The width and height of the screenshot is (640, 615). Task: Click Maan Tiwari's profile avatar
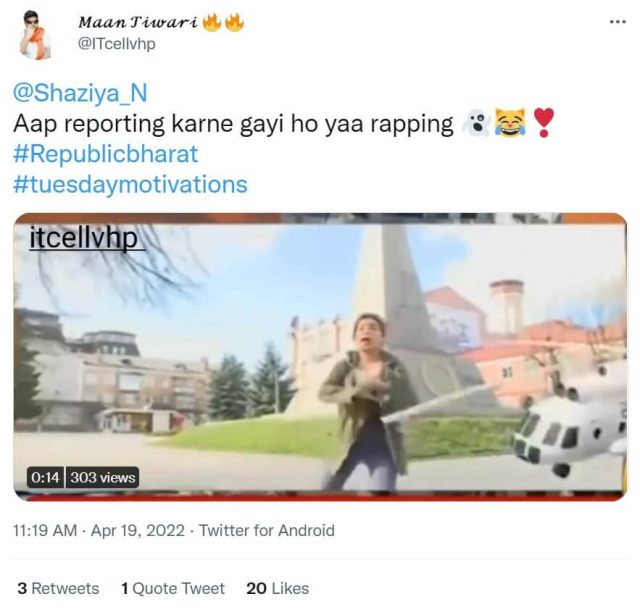click(36, 35)
